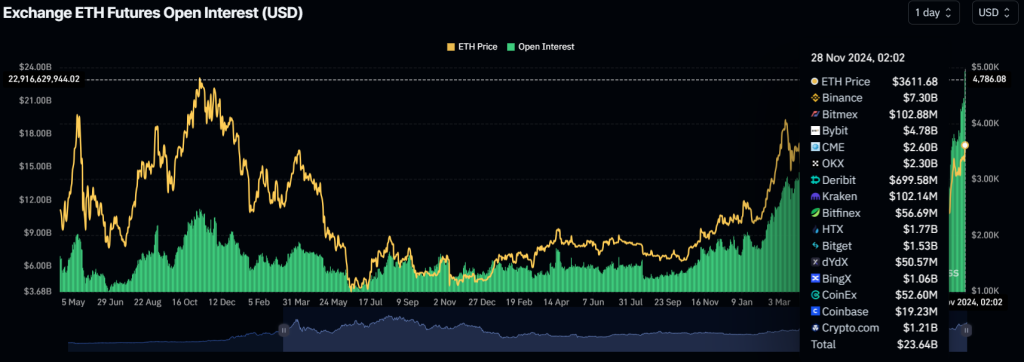Screen dimensions: 1024x362
Task: Click the Bitfinex leaf icon
Action: [x=814, y=213]
